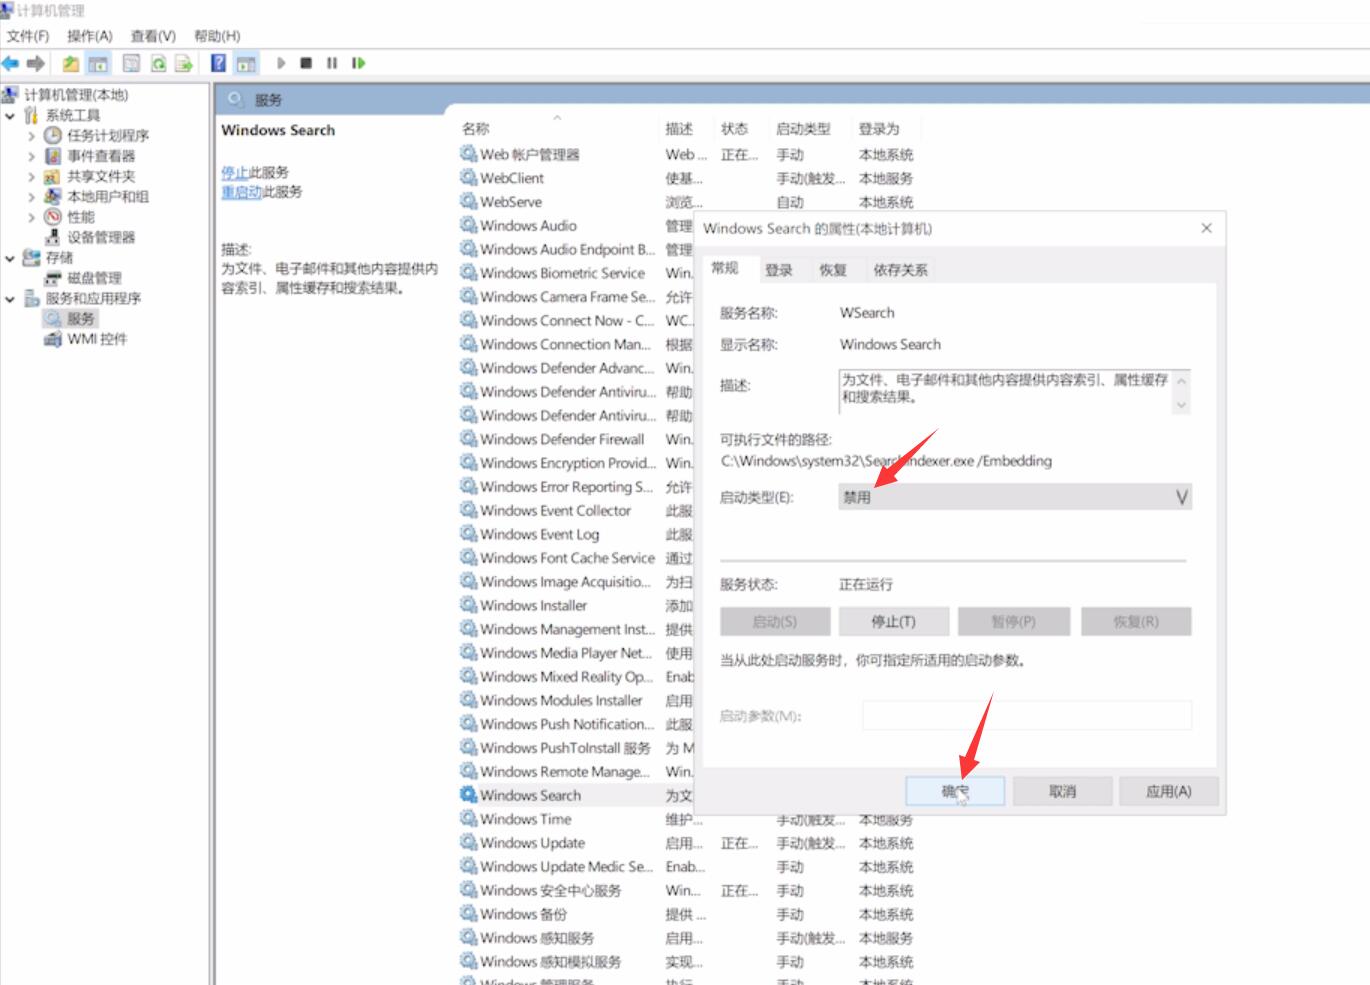
Task: Click the Start service play icon
Action: click(x=281, y=63)
